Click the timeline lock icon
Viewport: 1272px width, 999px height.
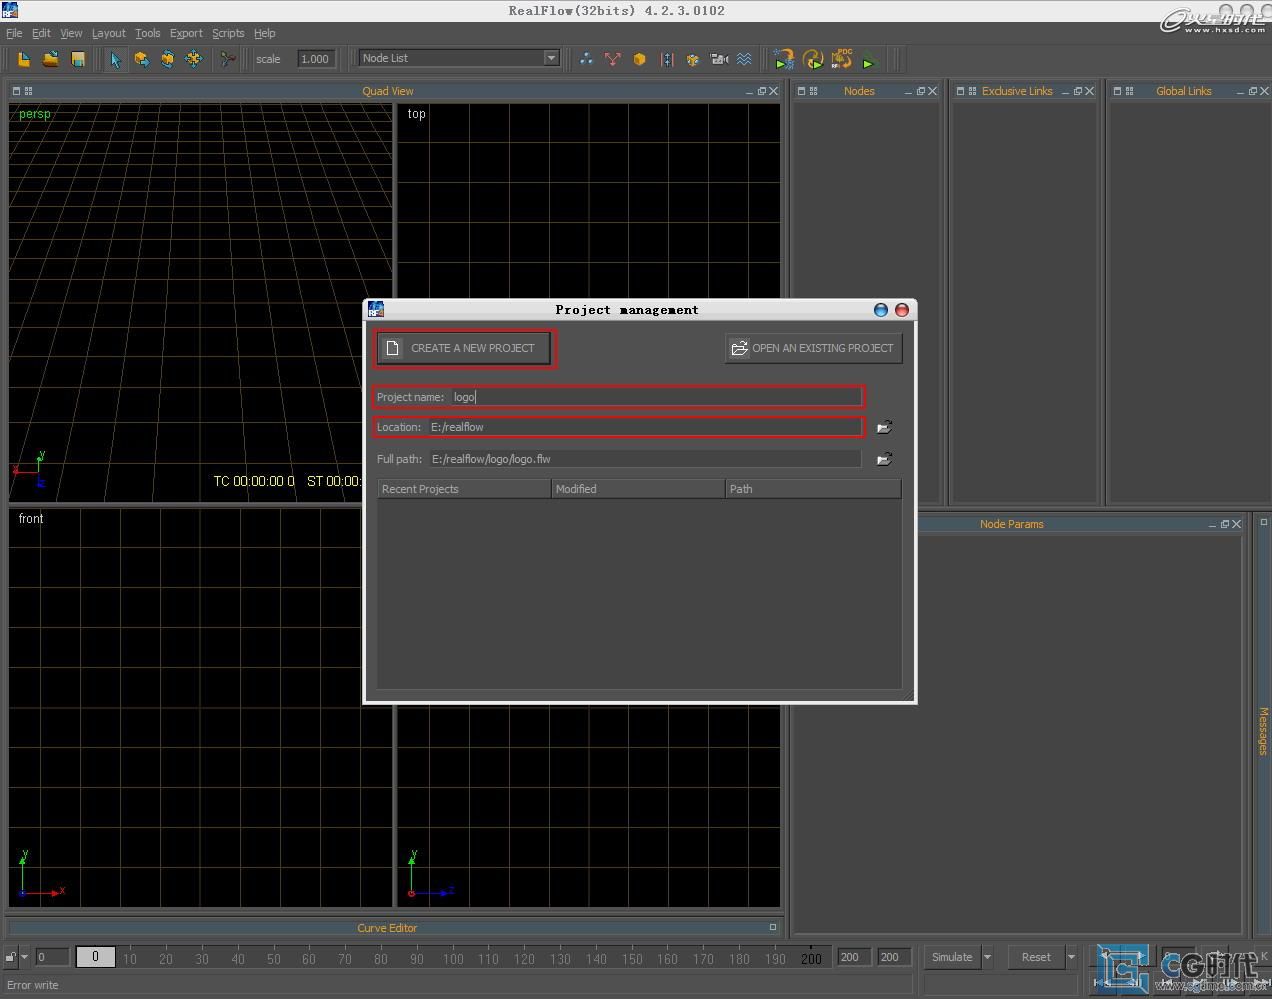tap(11, 957)
